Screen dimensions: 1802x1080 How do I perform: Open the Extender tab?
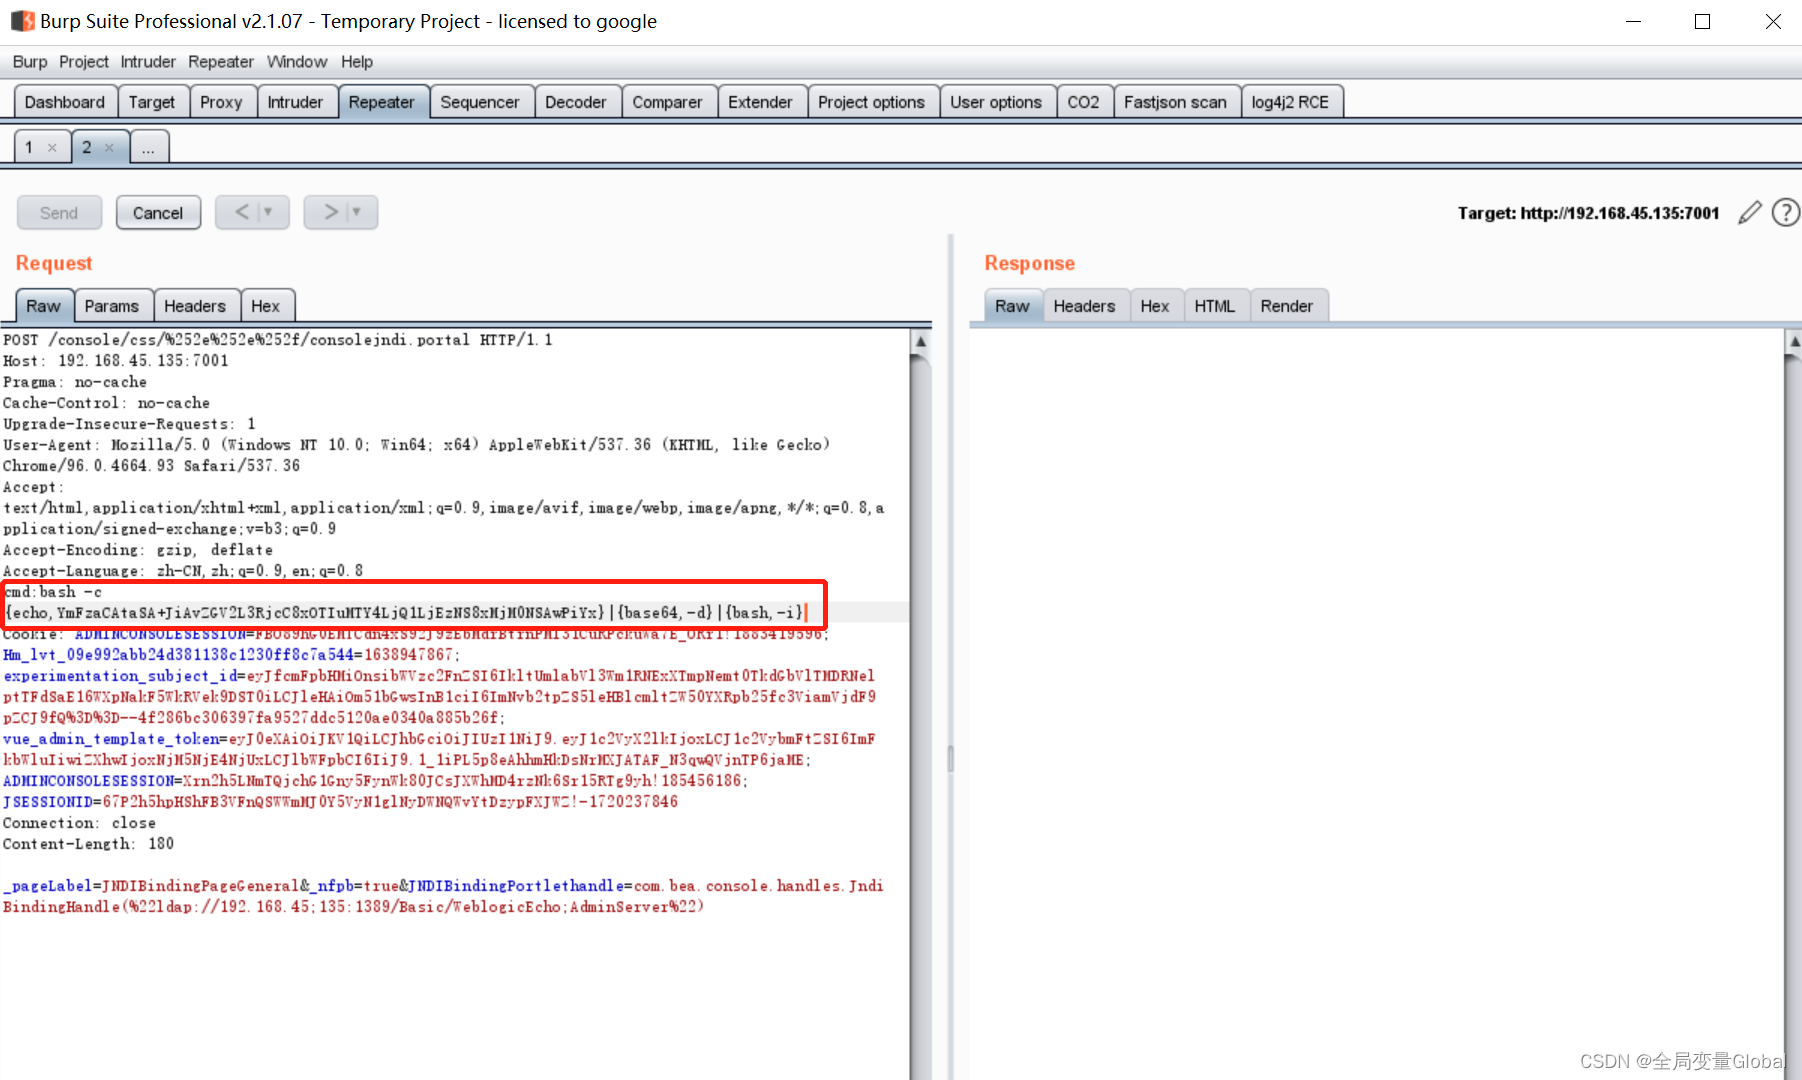point(760,102)
